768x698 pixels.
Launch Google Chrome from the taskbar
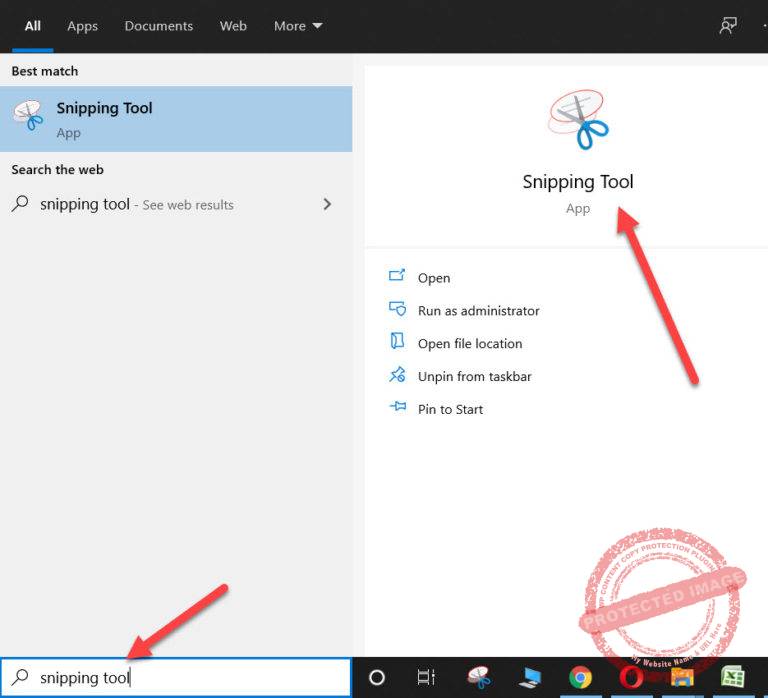[580, 678]
